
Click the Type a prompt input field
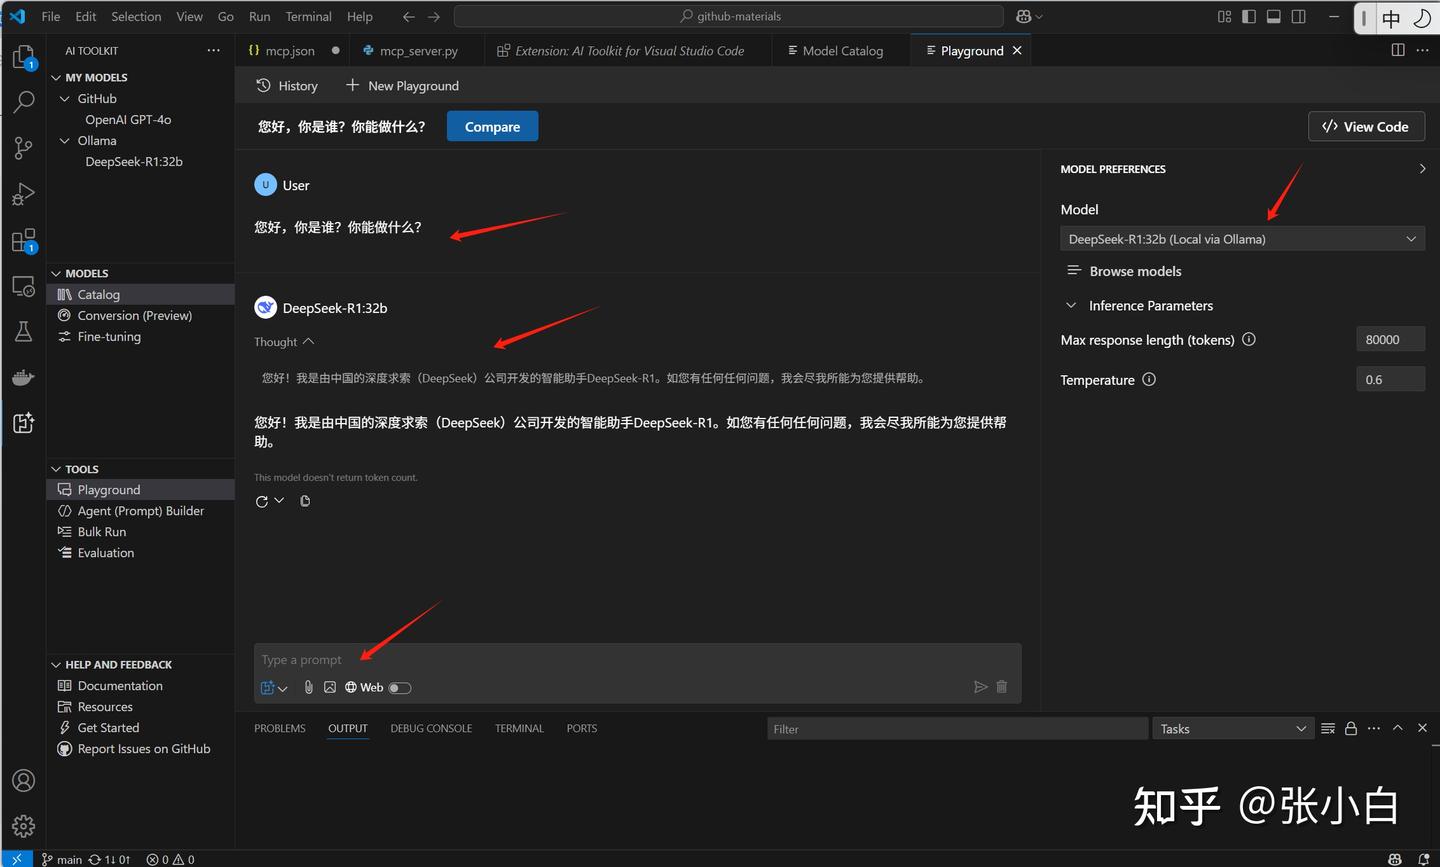click(638, 660)
